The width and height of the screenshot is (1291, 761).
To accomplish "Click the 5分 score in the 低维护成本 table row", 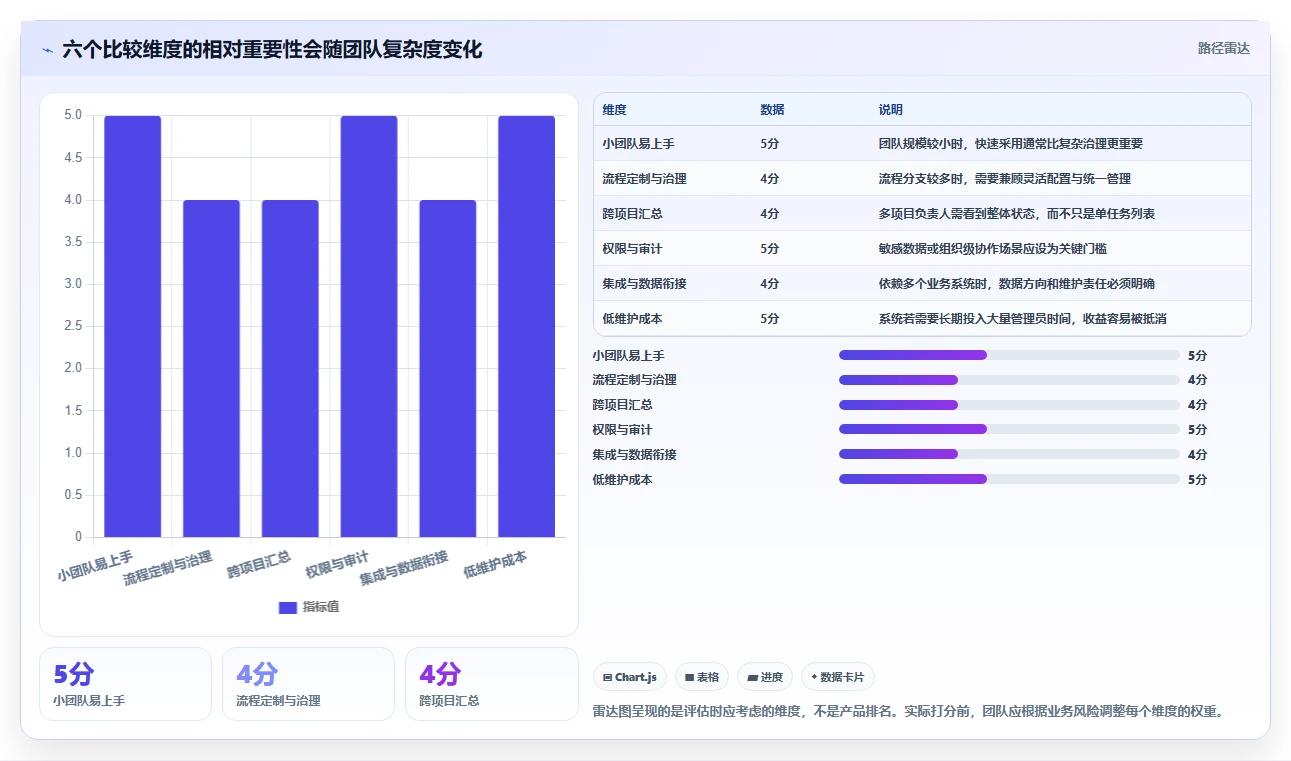I will (769, 319).
